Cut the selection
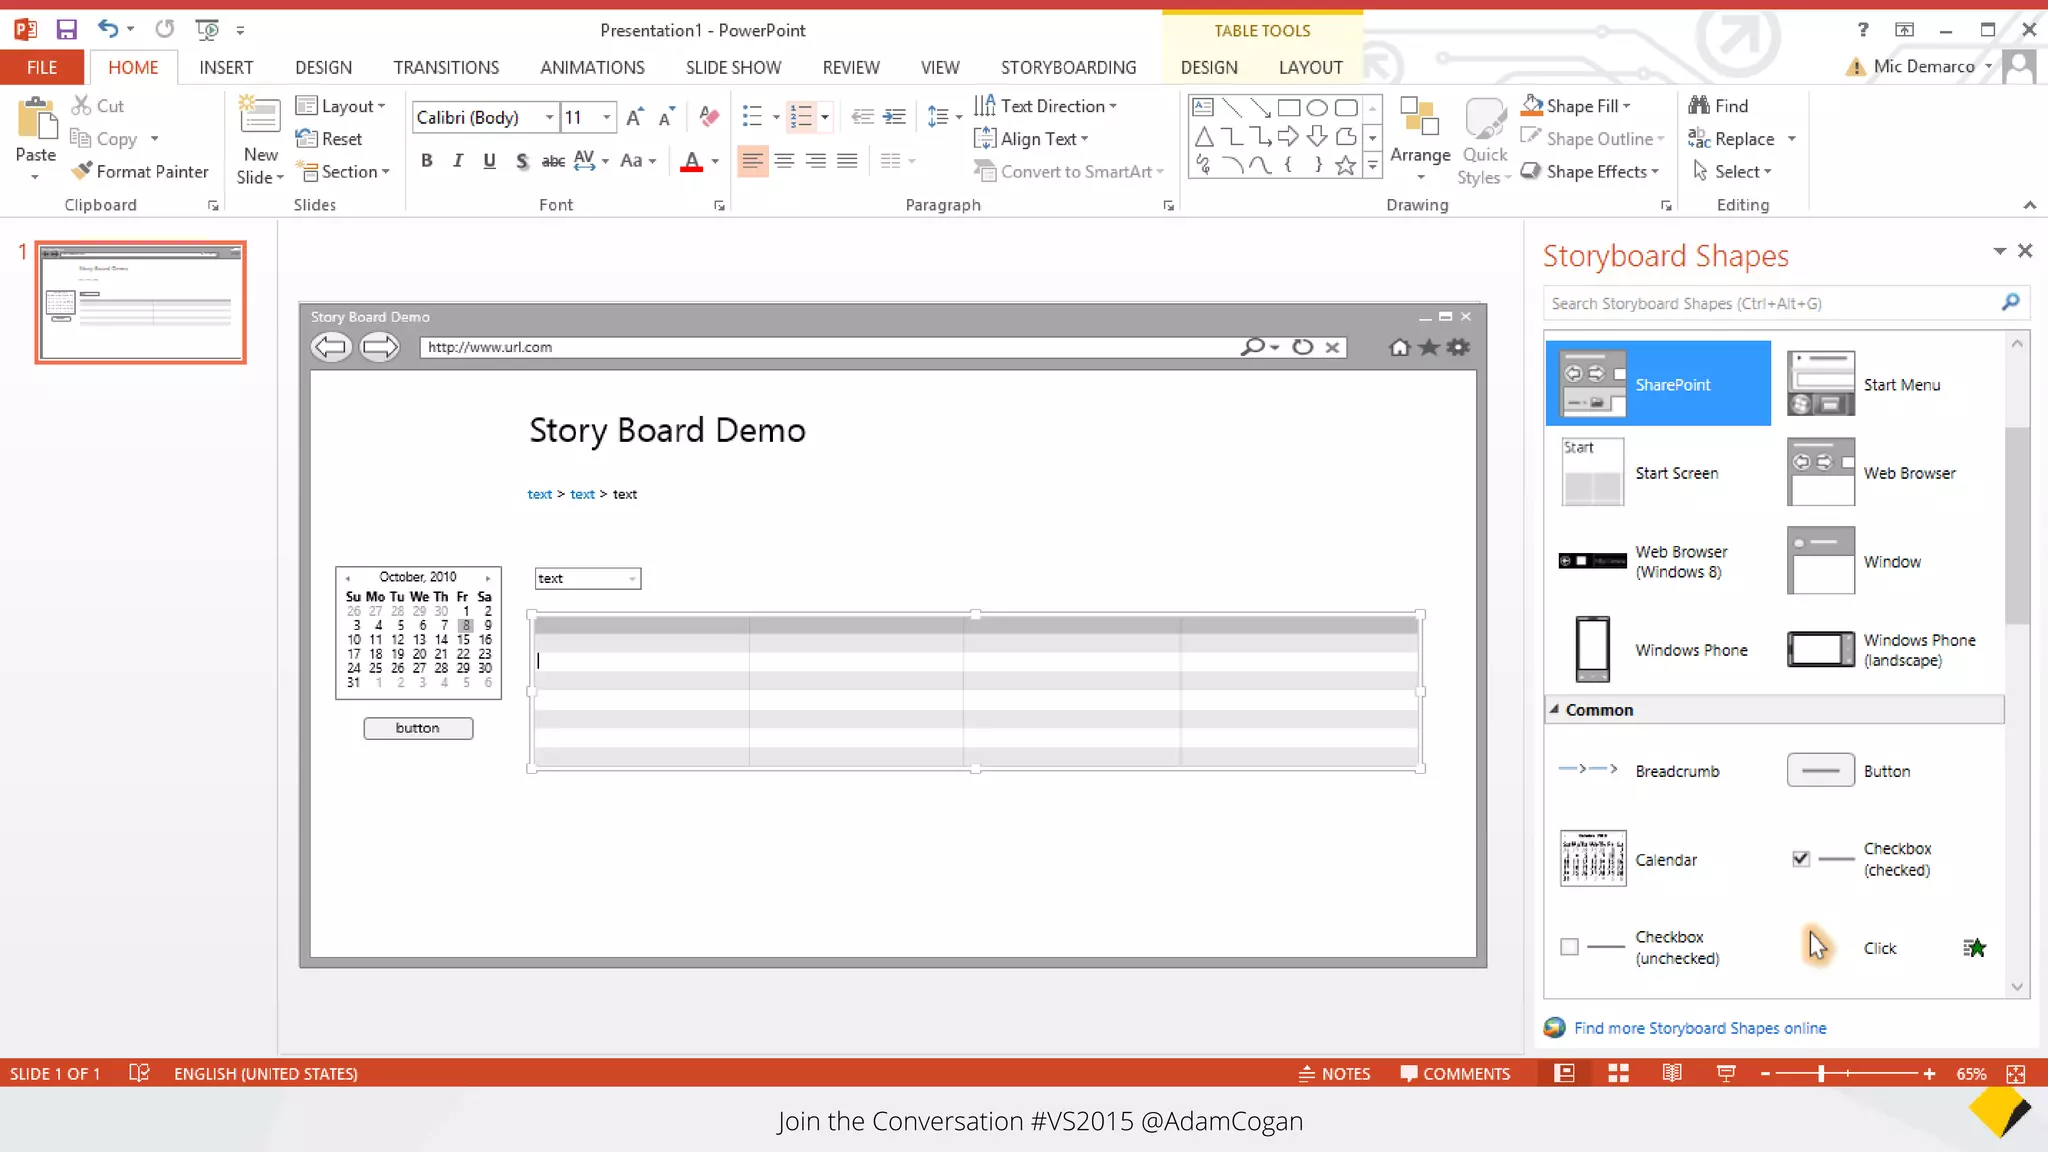 [x=98, y=105]
